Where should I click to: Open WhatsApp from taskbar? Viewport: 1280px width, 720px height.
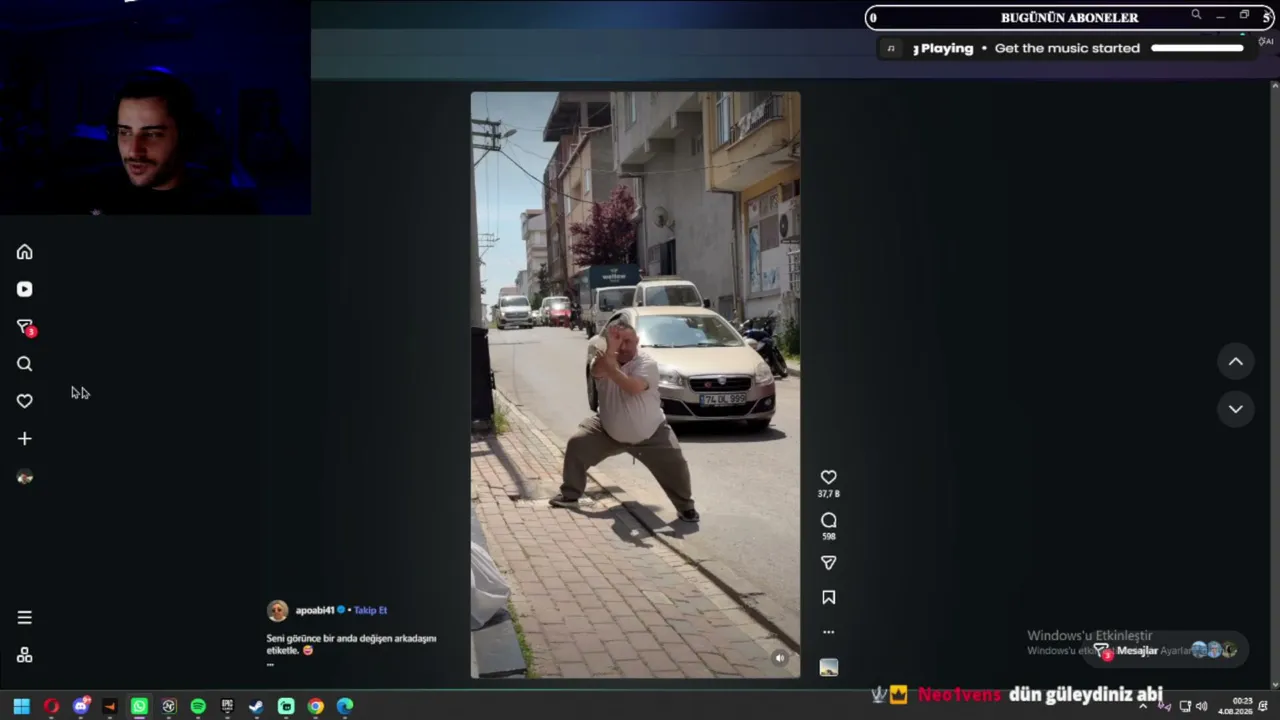point(139,706)
